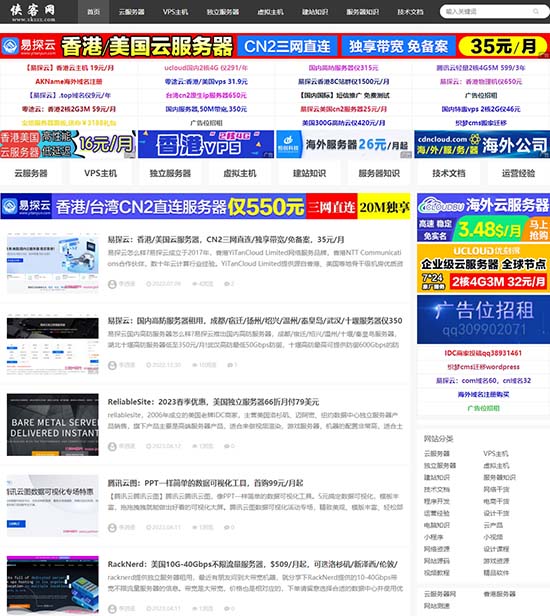
Task: Click author avatar icon under 腾讯云图 article
Action: 112,527
